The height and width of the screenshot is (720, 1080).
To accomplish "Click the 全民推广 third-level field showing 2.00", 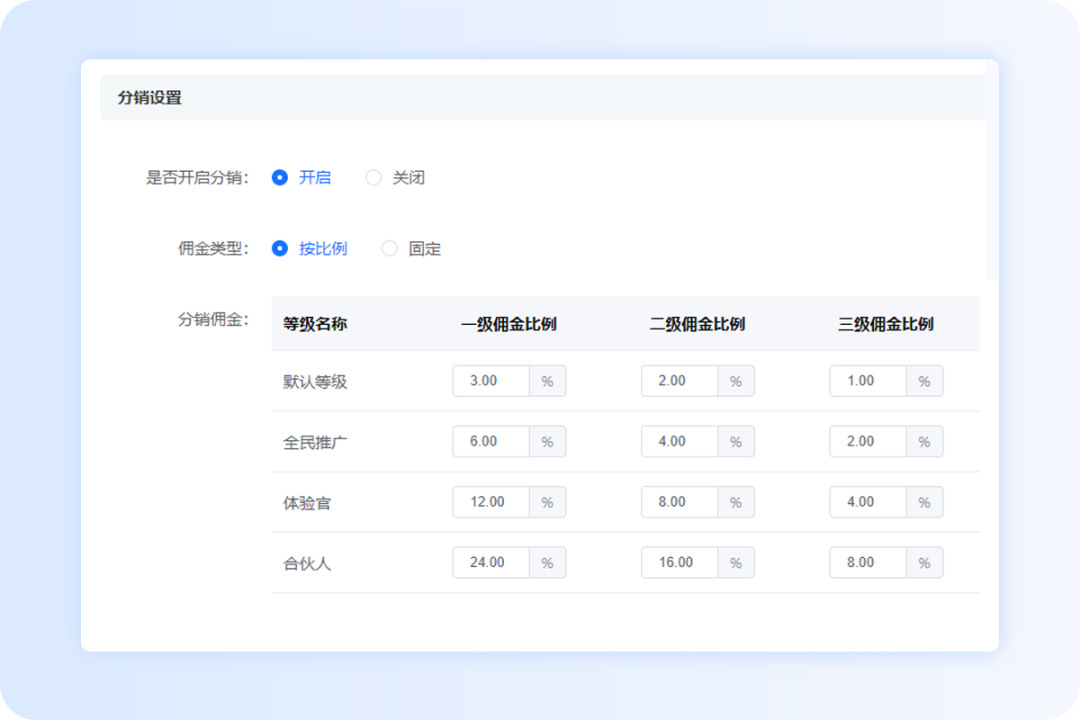I will point(866,441).
